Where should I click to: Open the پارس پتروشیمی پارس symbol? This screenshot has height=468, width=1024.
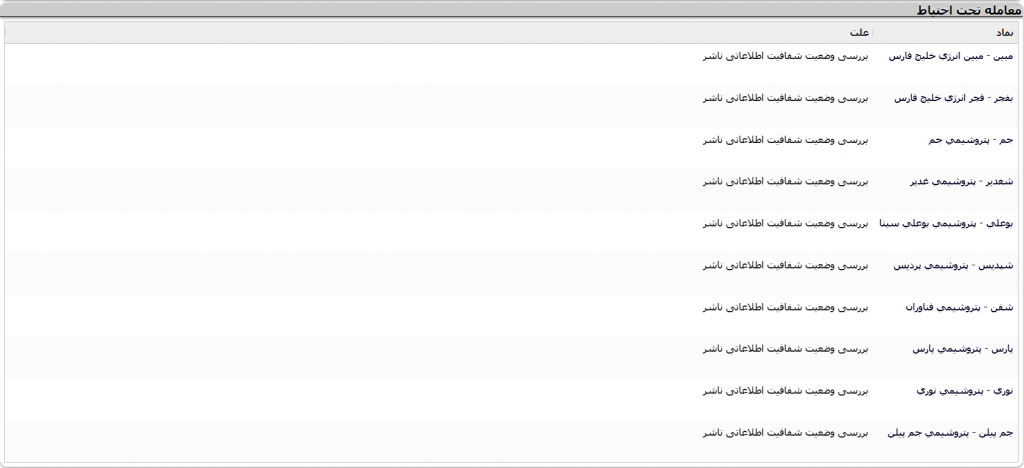point(963,349)
